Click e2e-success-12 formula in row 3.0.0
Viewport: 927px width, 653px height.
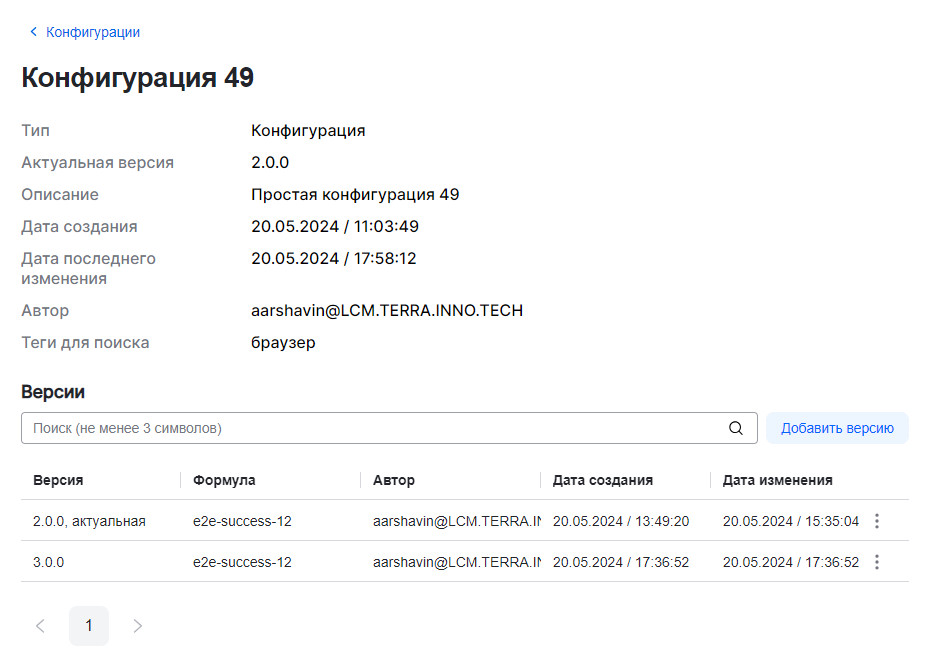[242, 562]
